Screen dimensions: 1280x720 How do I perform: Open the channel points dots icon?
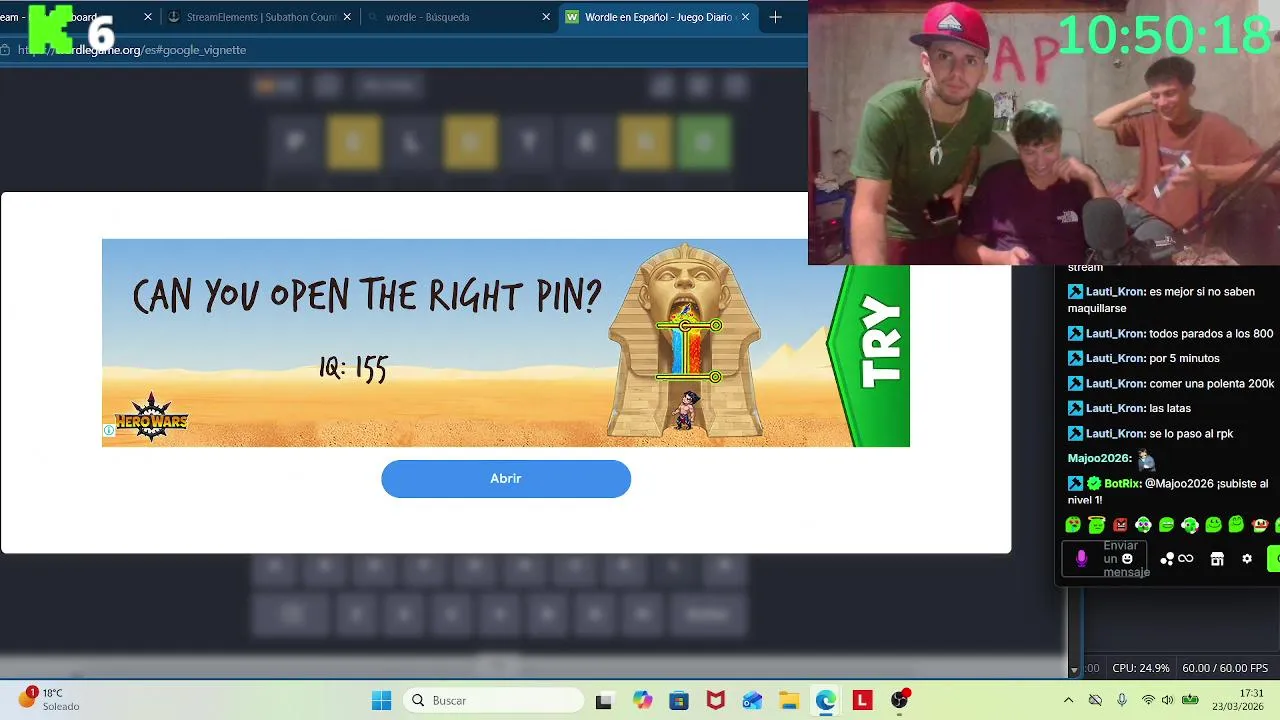click(1167, 559)
